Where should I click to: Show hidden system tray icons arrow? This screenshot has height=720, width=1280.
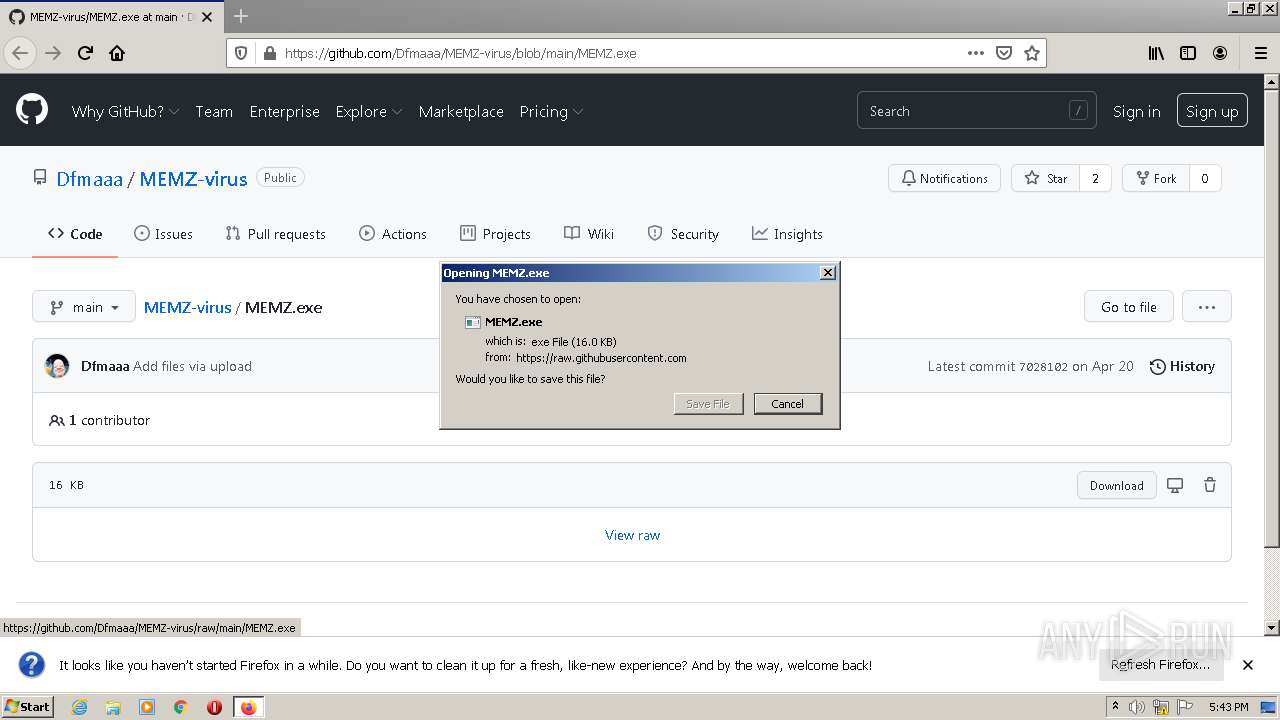pos(1116,707)
